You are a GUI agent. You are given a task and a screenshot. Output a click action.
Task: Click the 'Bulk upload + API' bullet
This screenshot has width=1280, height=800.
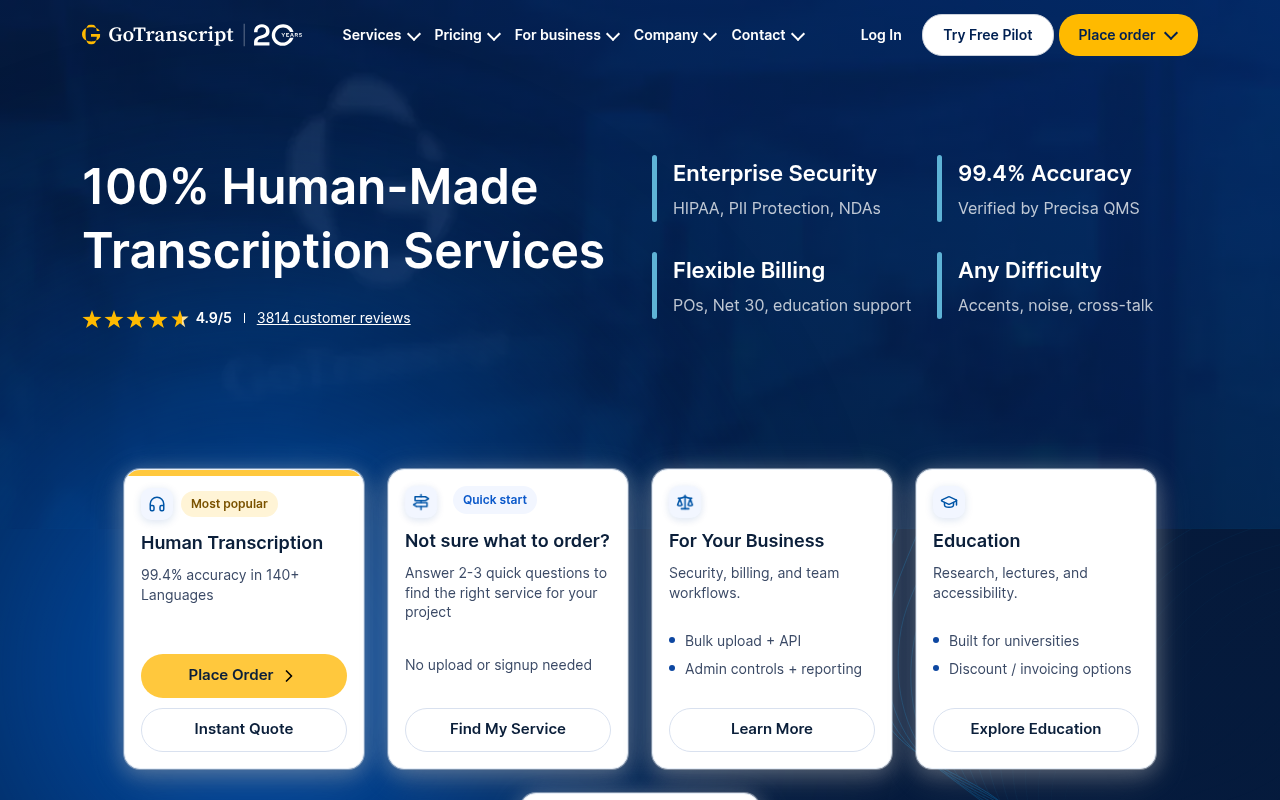pyautogui.click(x=743, y=641)
